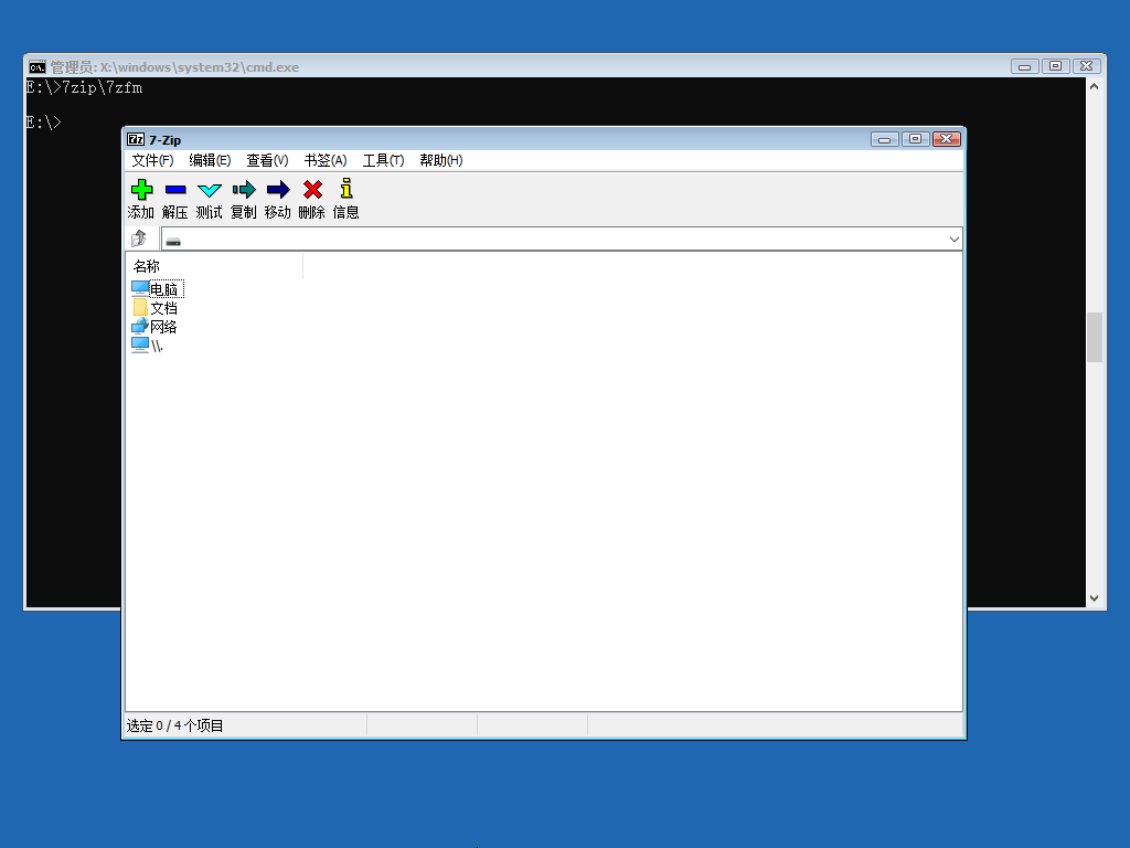This screenshot has width=1130, height=848.
Task: Click the cmd line 7zip\7zfm text
Action: point(102,88)
